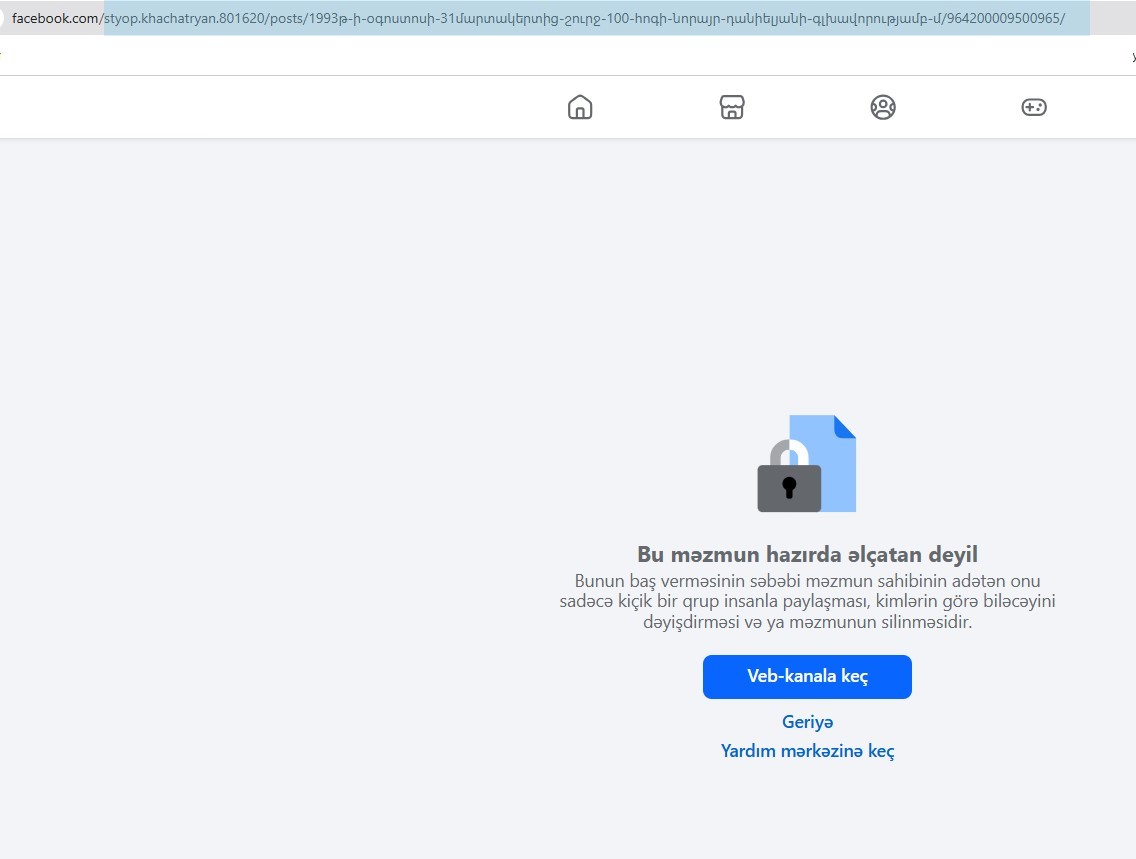Screen dimensions: 1136x859
Task: Click the explanation paragraph starting with 'Bunun baş'
Action: click(807, 601)
